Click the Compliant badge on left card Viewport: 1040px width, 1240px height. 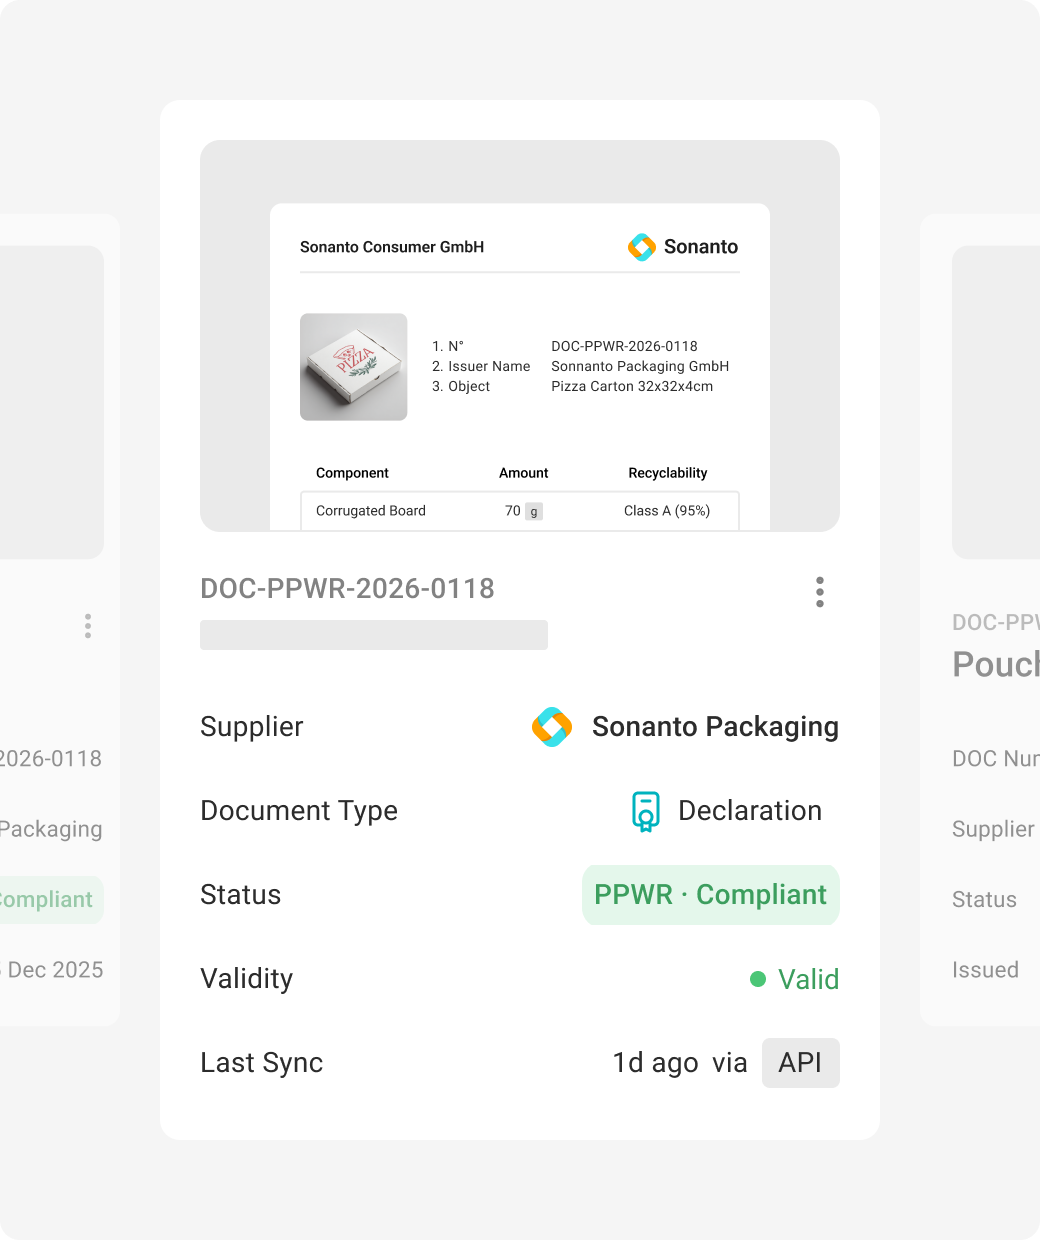(x=48, y=900)
